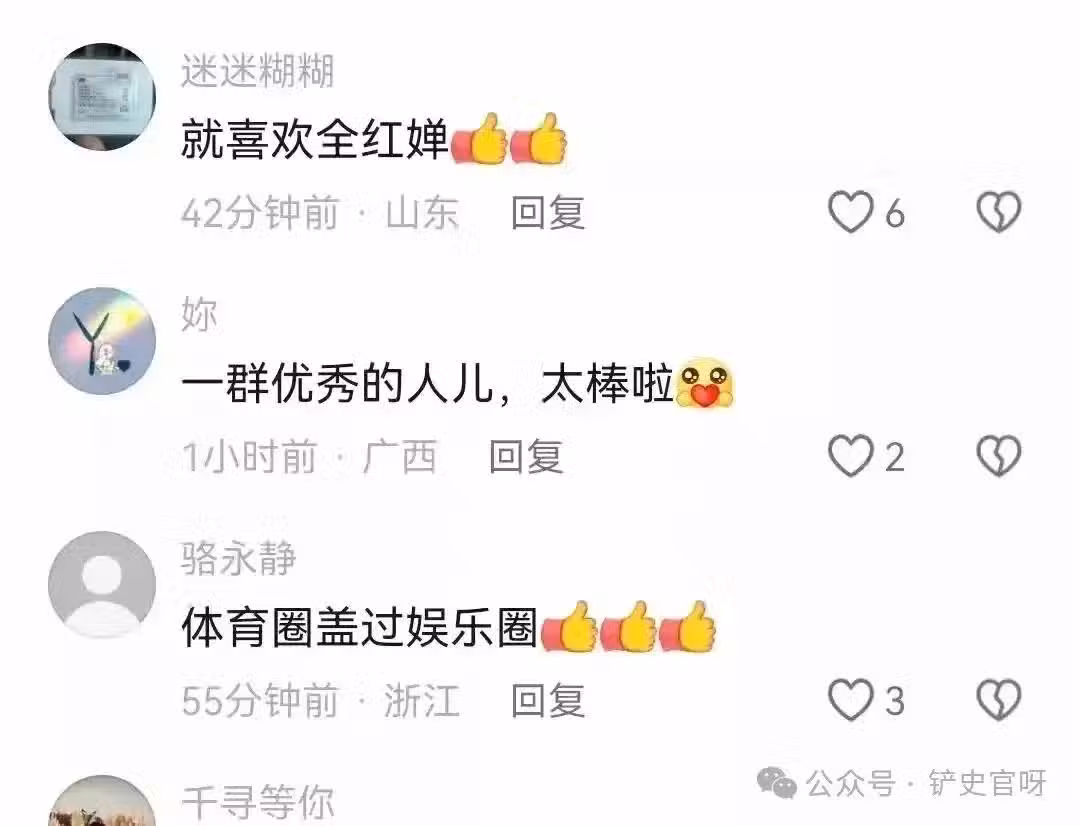Reply to the 浙江 comment via 回复
Screen dimensions: 1080x826
(548, 700)
